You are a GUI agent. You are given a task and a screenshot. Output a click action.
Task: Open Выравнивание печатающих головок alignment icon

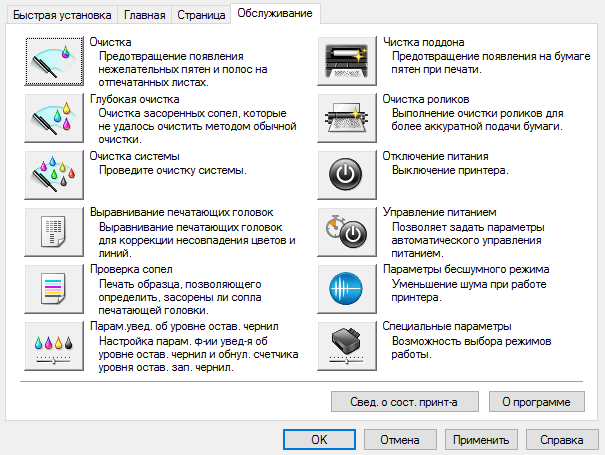coord(54,232)
